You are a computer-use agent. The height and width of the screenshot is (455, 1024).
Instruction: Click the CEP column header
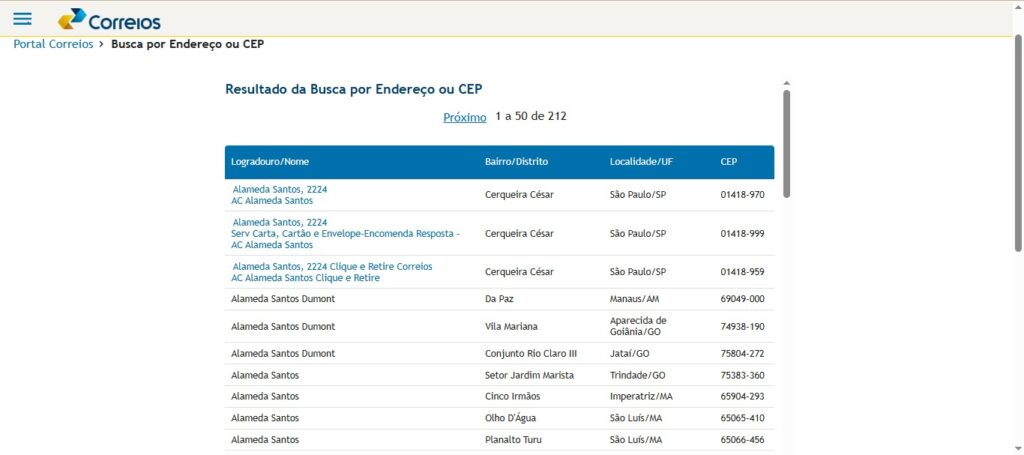click(729, 162)
